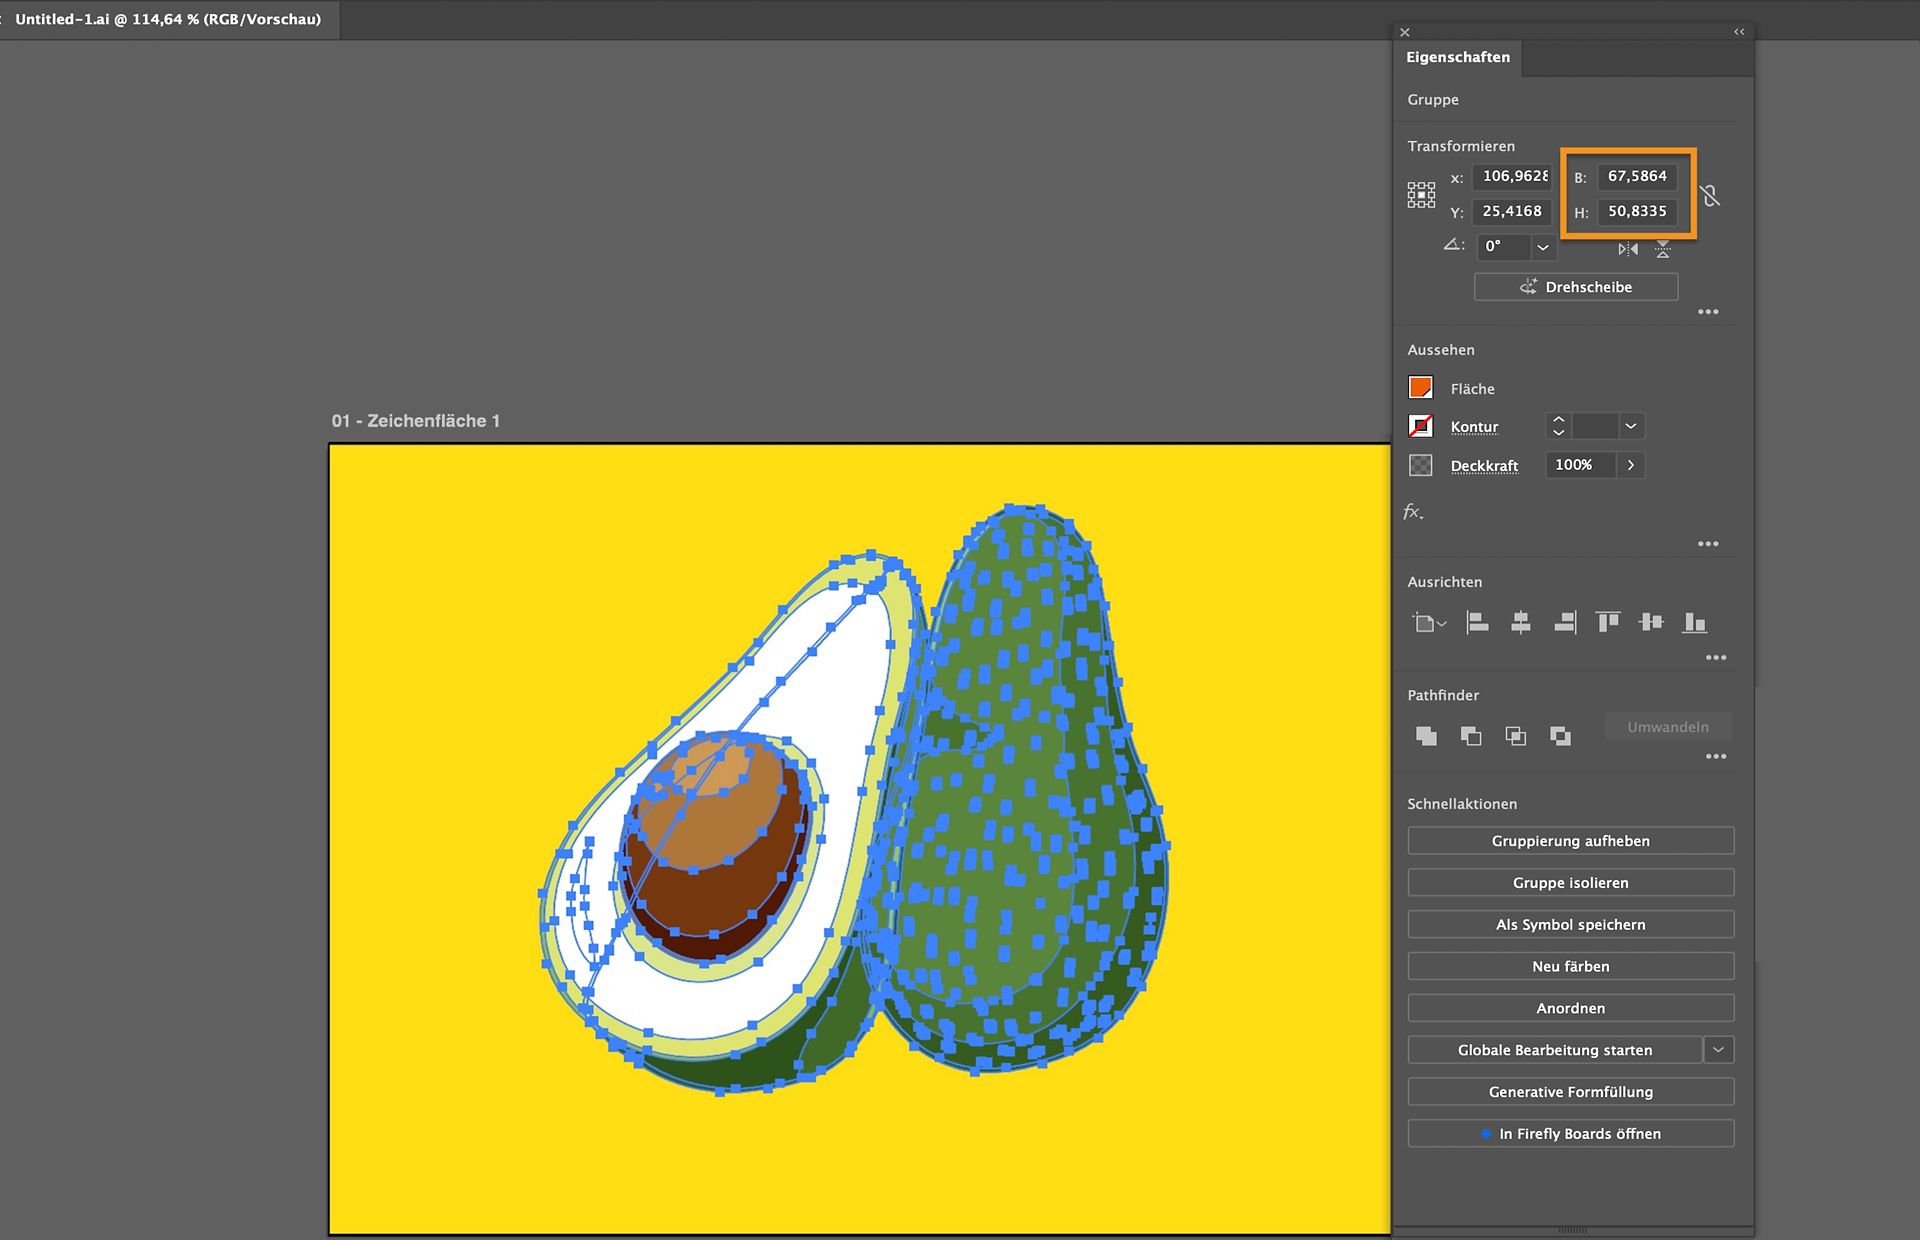This screenshot has height=1240, width=1920.
Task: Click the Neu färben button
Action: pyautogui.click(x=1571, y=966)
